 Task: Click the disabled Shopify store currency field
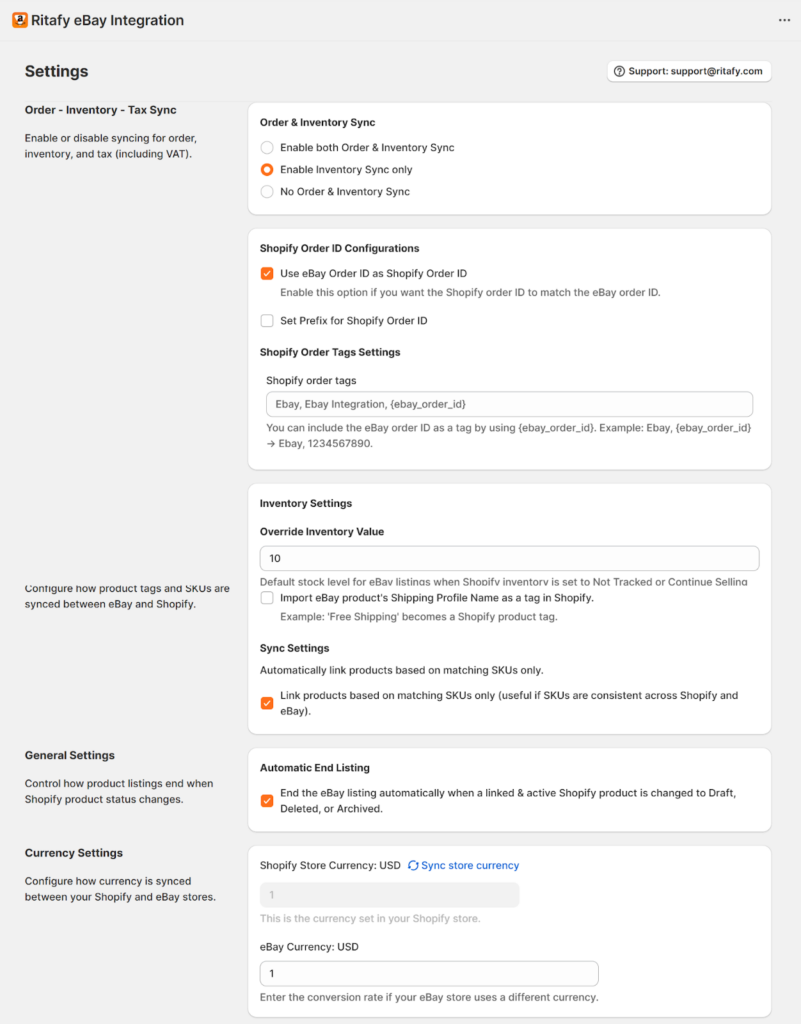[390, 895]
